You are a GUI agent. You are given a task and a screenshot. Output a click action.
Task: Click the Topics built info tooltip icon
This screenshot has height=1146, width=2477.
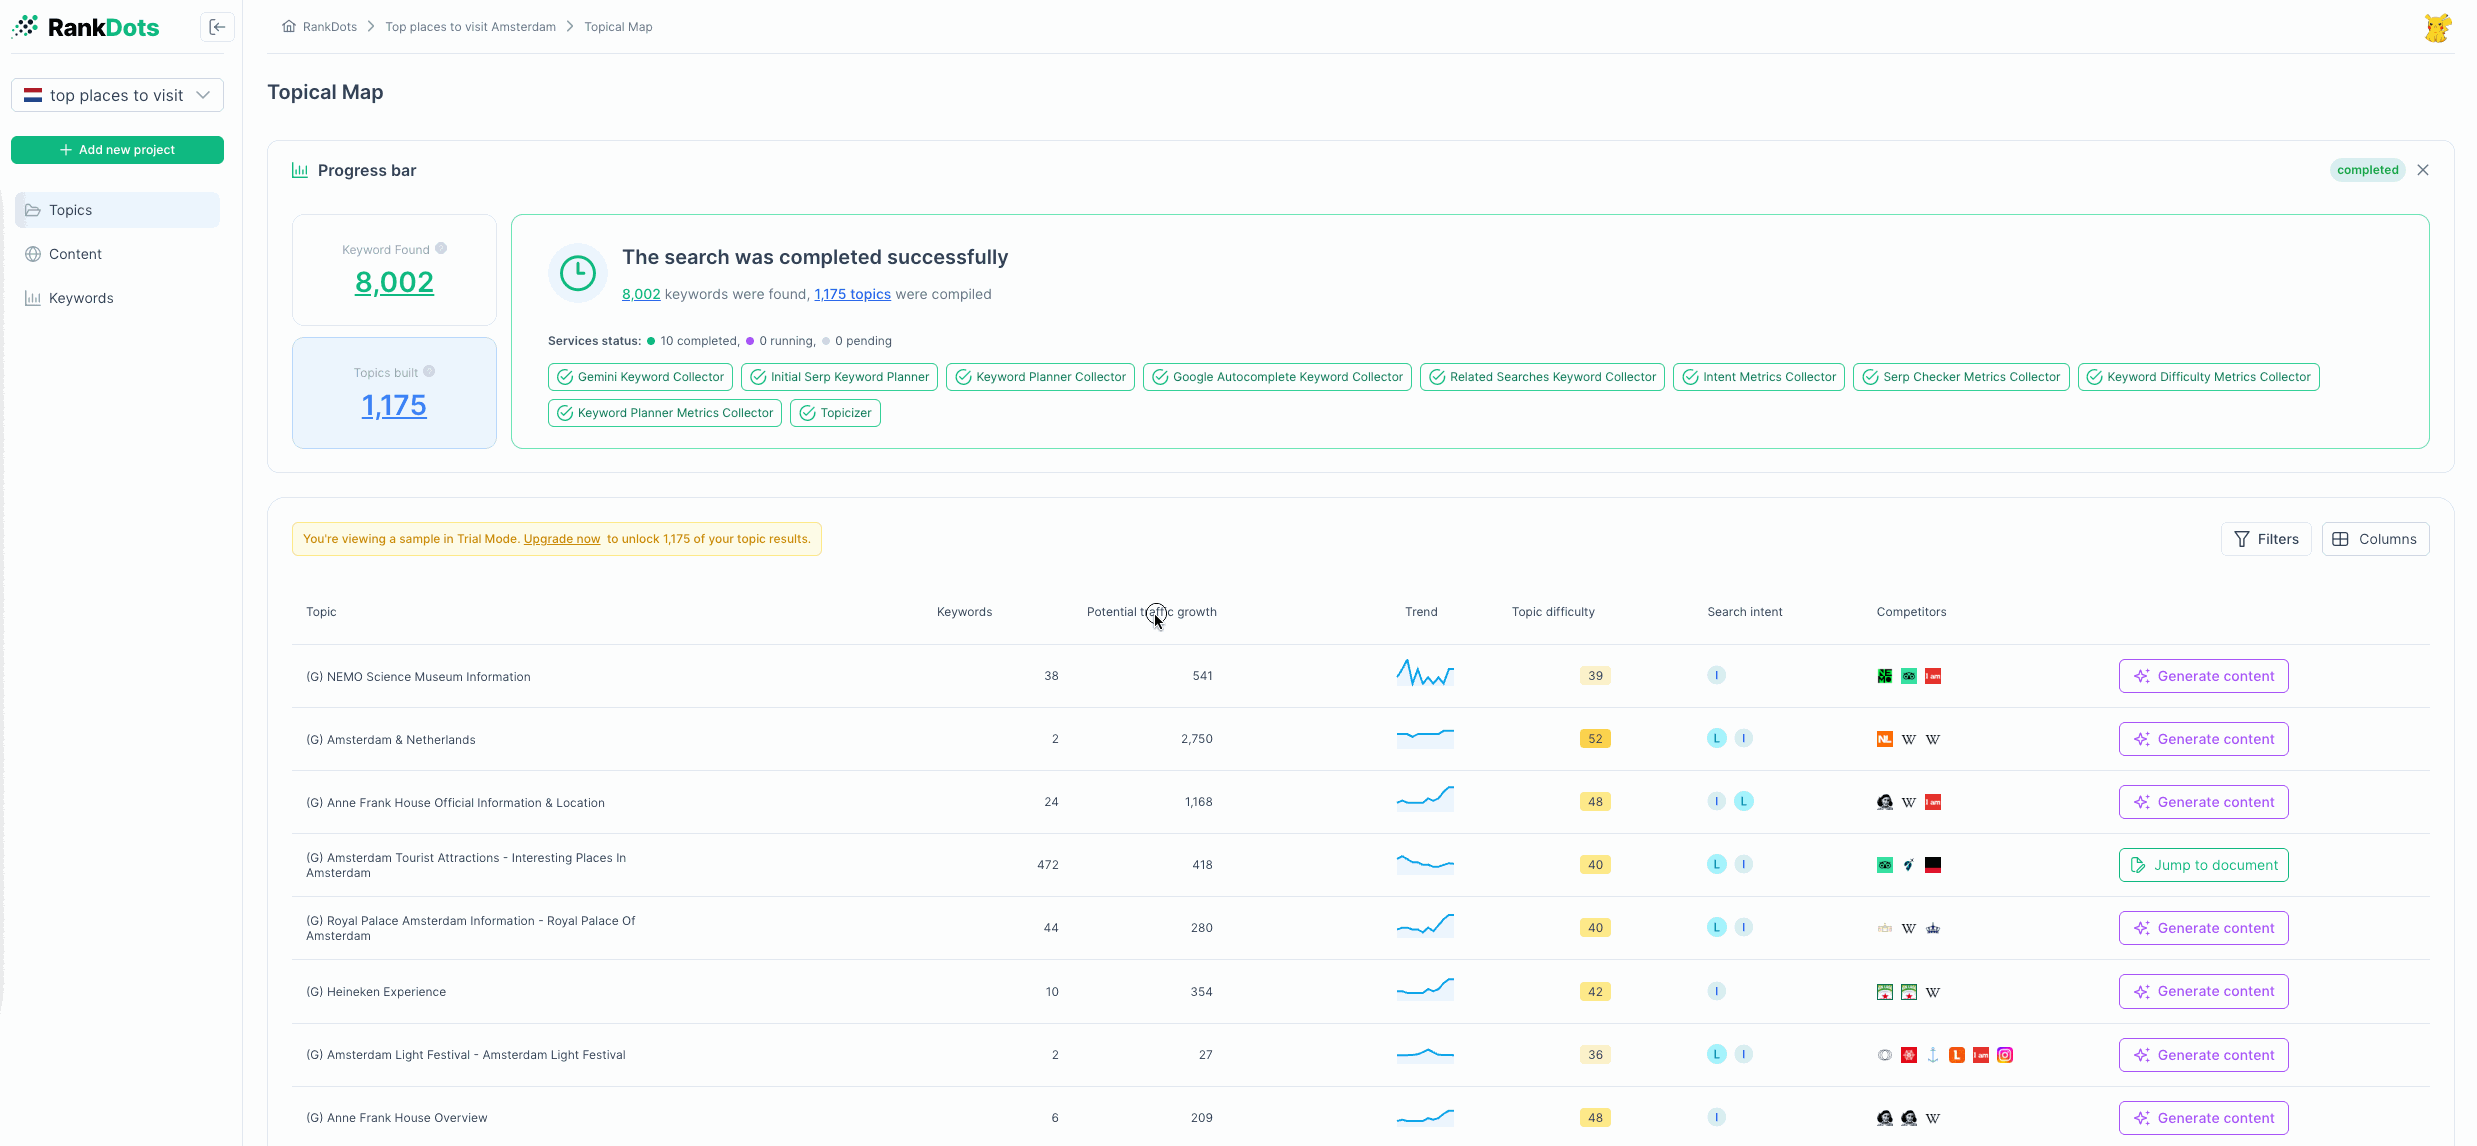429,372
